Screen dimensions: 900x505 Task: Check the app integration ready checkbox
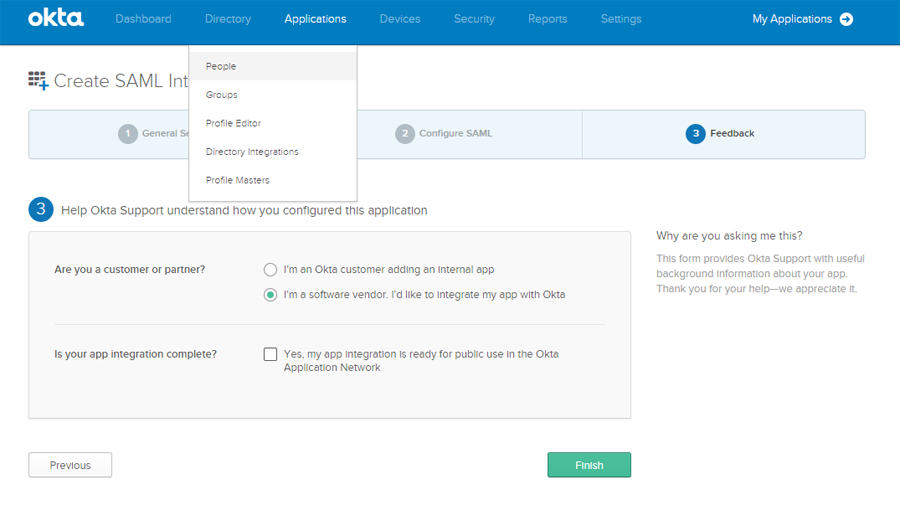pyautogui.click(x=270, y=354)
